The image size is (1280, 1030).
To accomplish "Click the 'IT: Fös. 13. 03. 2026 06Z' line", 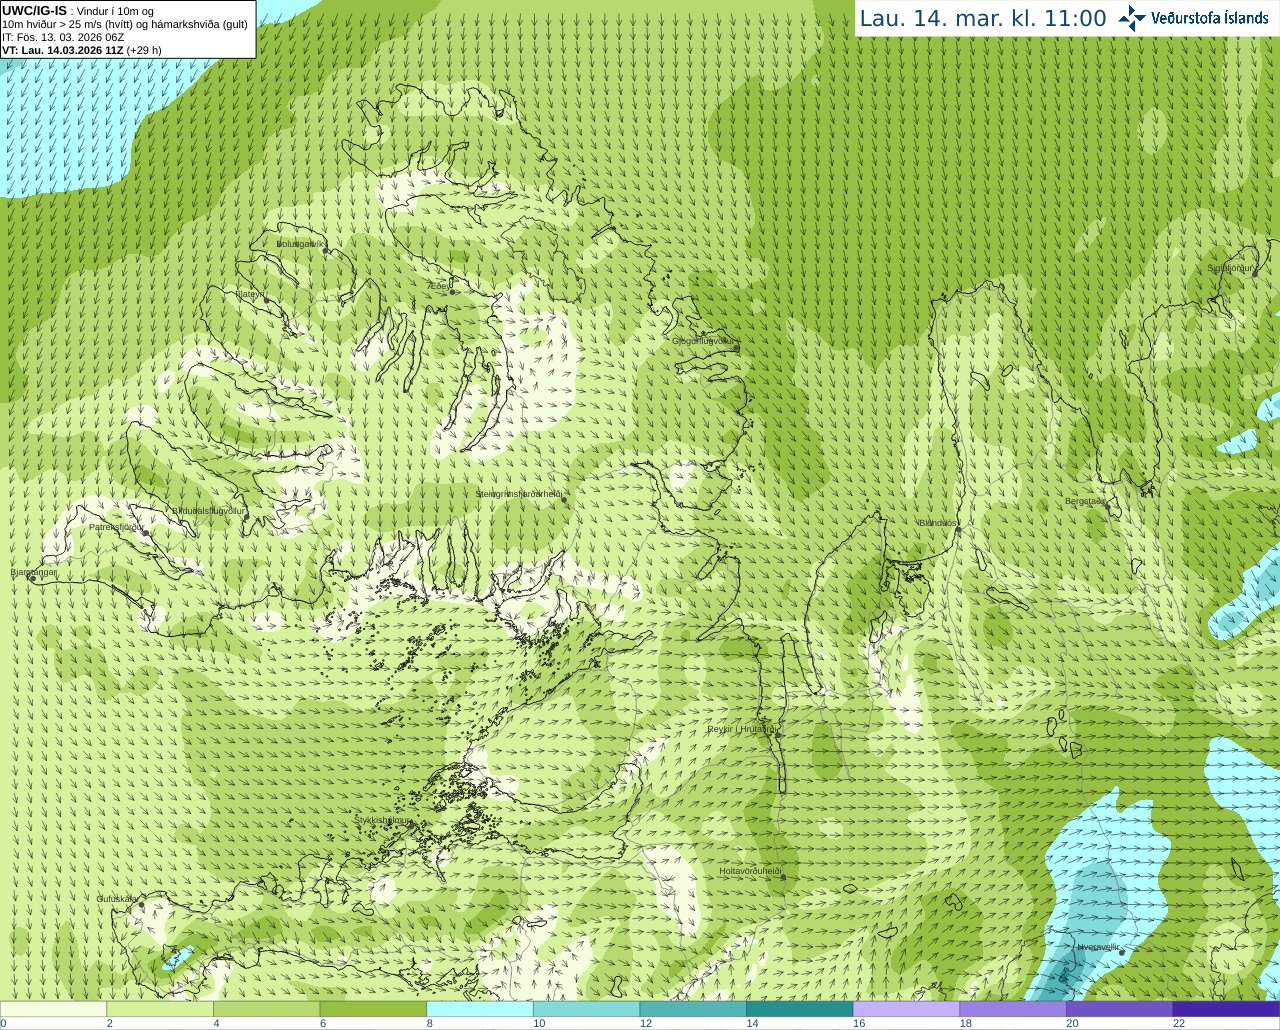I will (x=63, y=37).
